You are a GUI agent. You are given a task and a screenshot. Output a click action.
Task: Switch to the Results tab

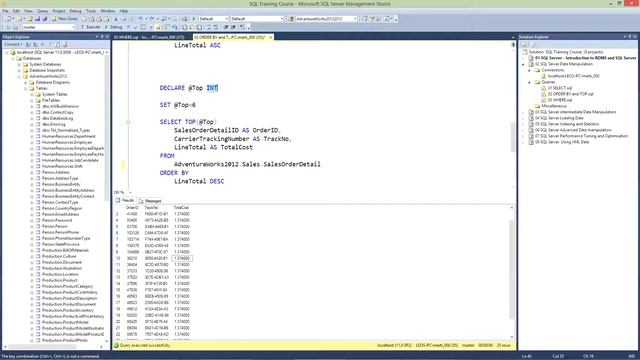tap(125, 200)
